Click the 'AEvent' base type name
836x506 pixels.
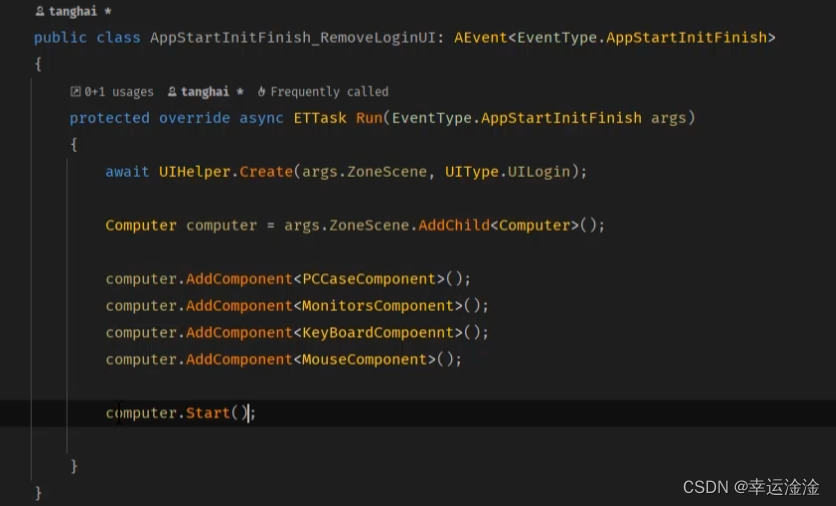tap(480, 38)
